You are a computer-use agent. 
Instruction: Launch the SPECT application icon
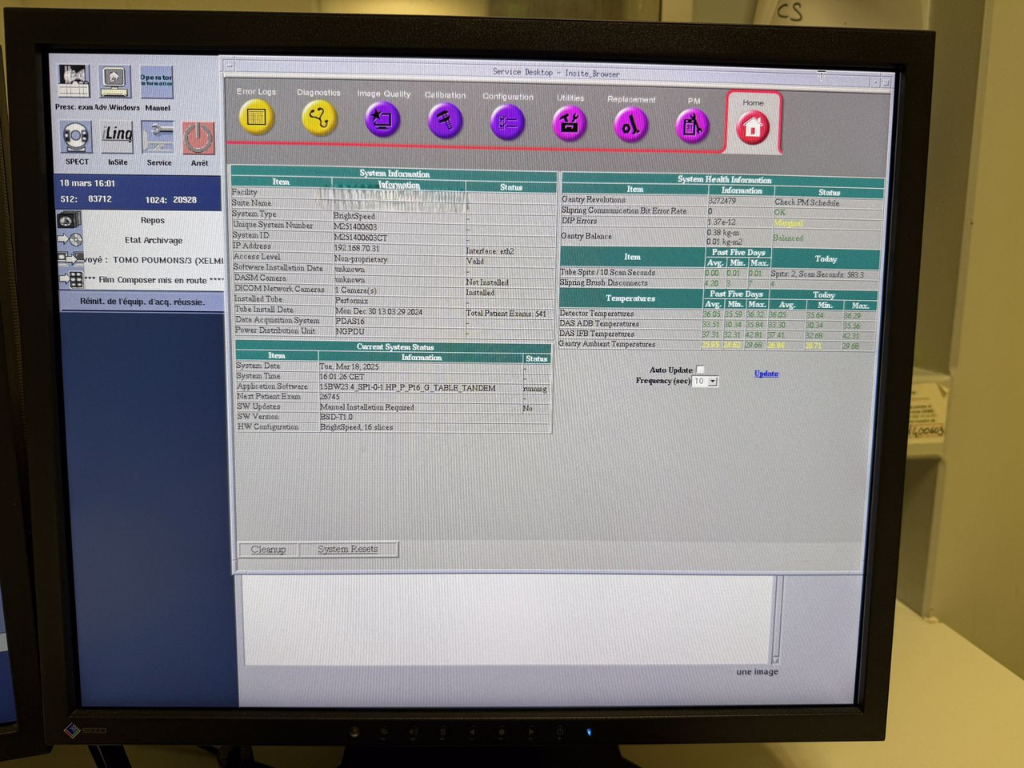pos(76,137)
